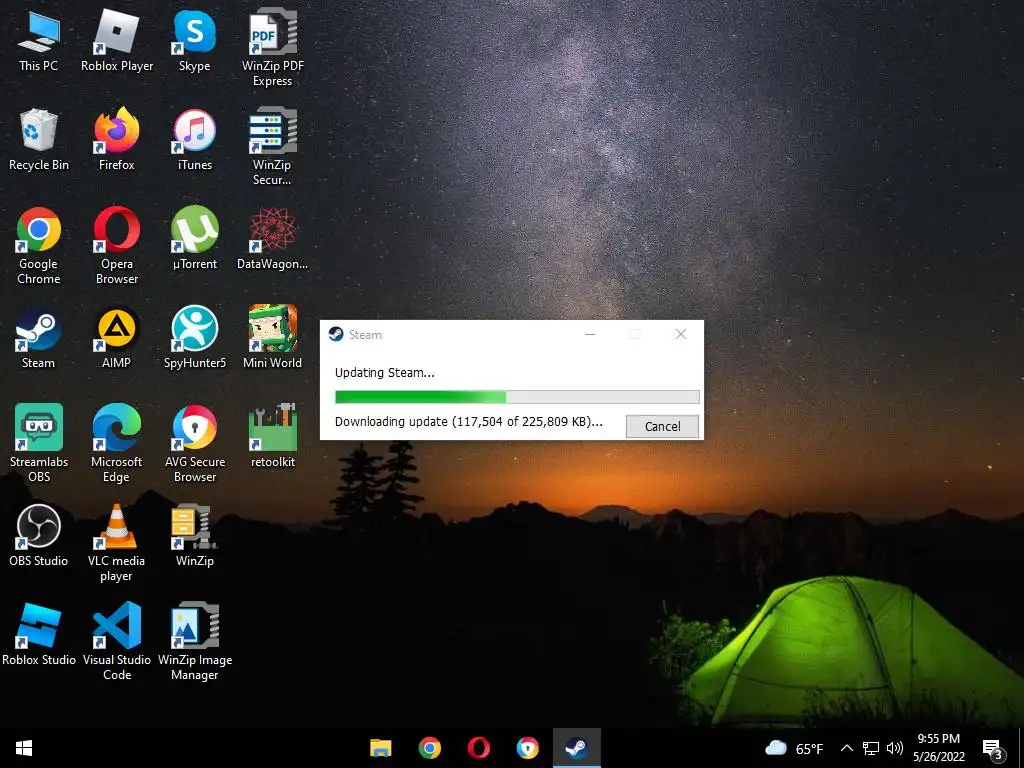1024x768 pixels.
Task: Open WinZip PDF Express shortcut
Action: (x=272, y=48)
